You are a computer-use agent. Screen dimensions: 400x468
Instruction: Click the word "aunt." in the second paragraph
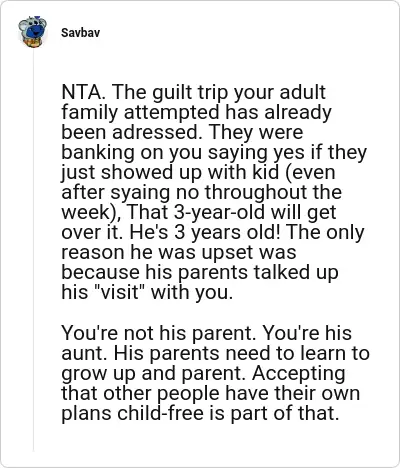85,354
